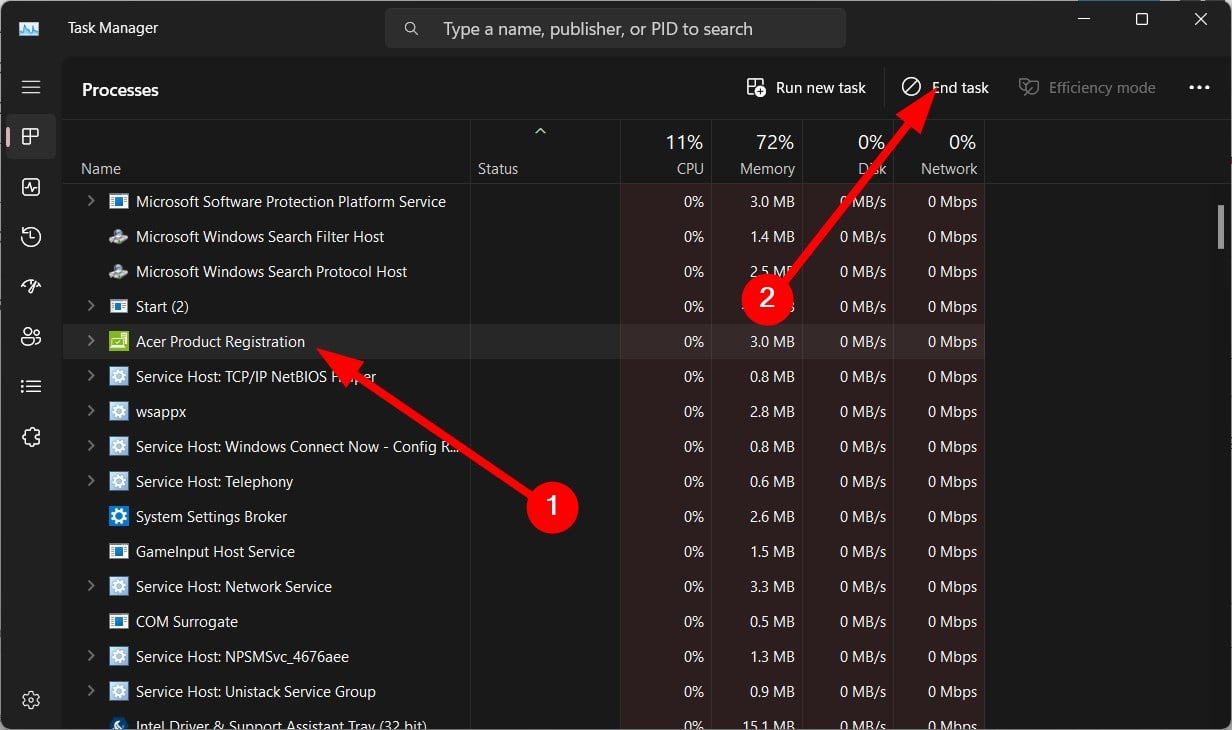Click the Start (2) process icon
Viewport: 1232px width, 730px height.
(x=119, y=307)
